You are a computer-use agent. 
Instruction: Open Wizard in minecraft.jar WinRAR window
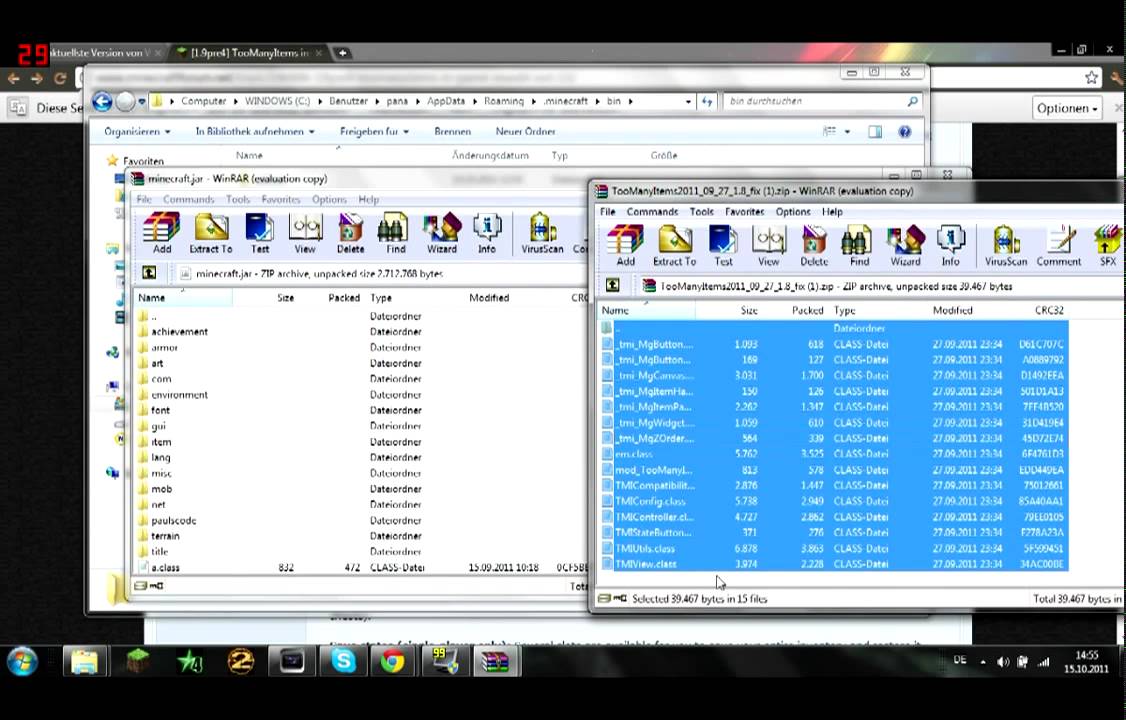pyautogui.click(x=442, y=233)
